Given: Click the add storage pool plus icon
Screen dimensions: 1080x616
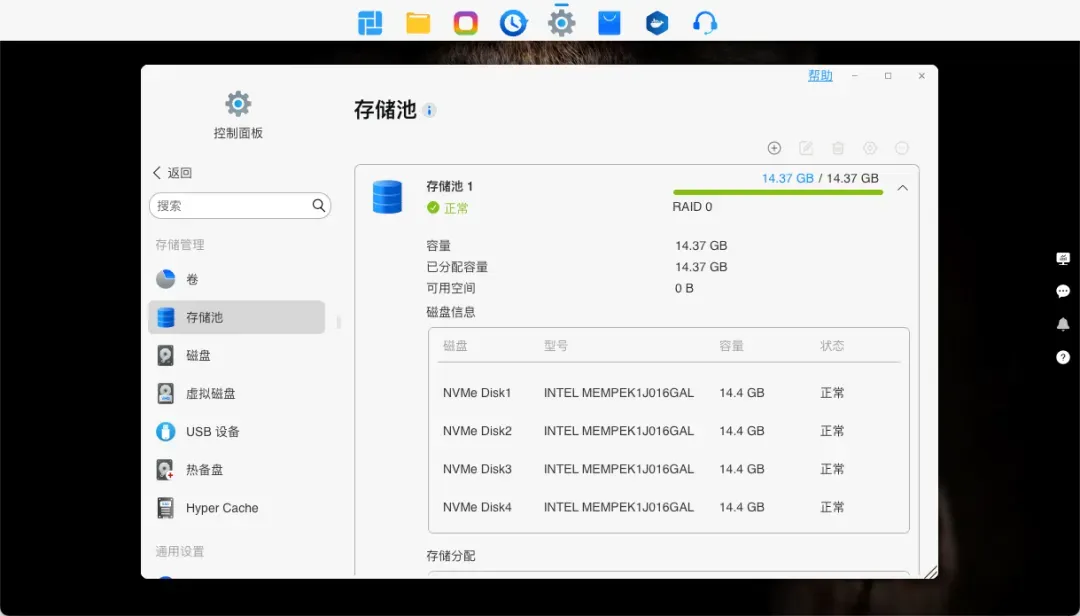Looking at the screenshot, I should point(774,148).
